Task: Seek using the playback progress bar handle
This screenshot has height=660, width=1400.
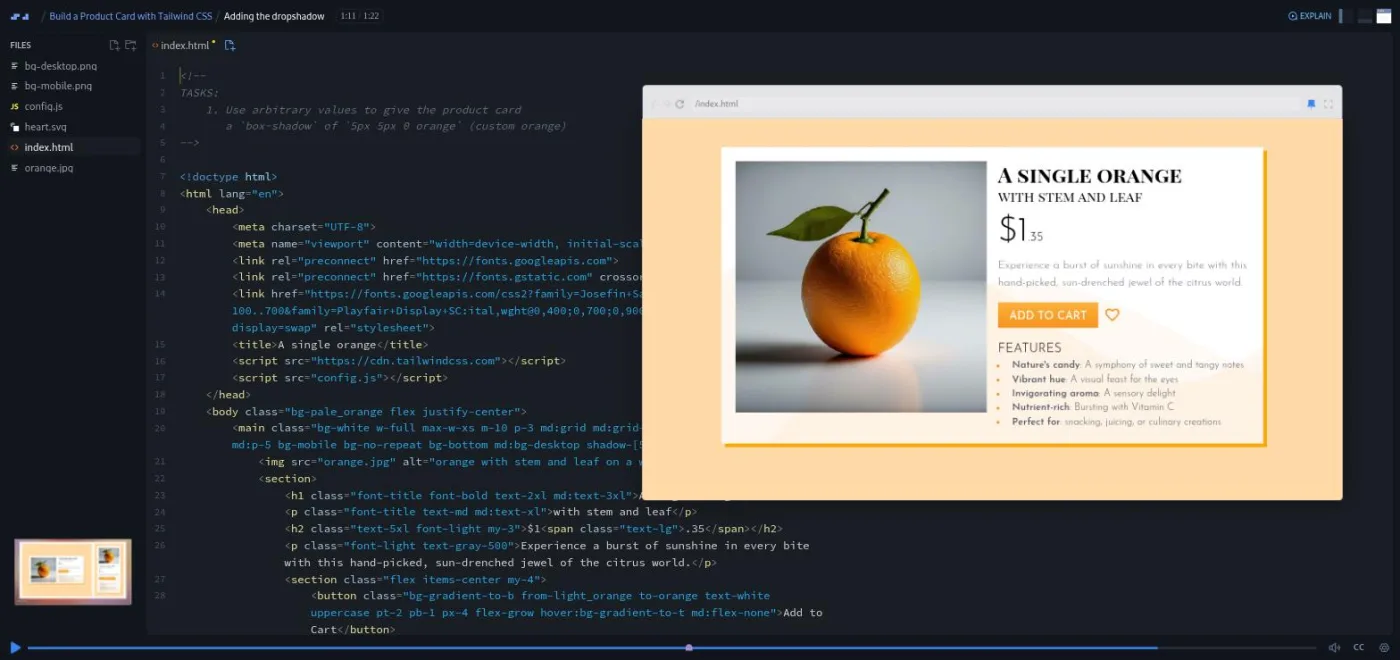Action: (689, 648)
